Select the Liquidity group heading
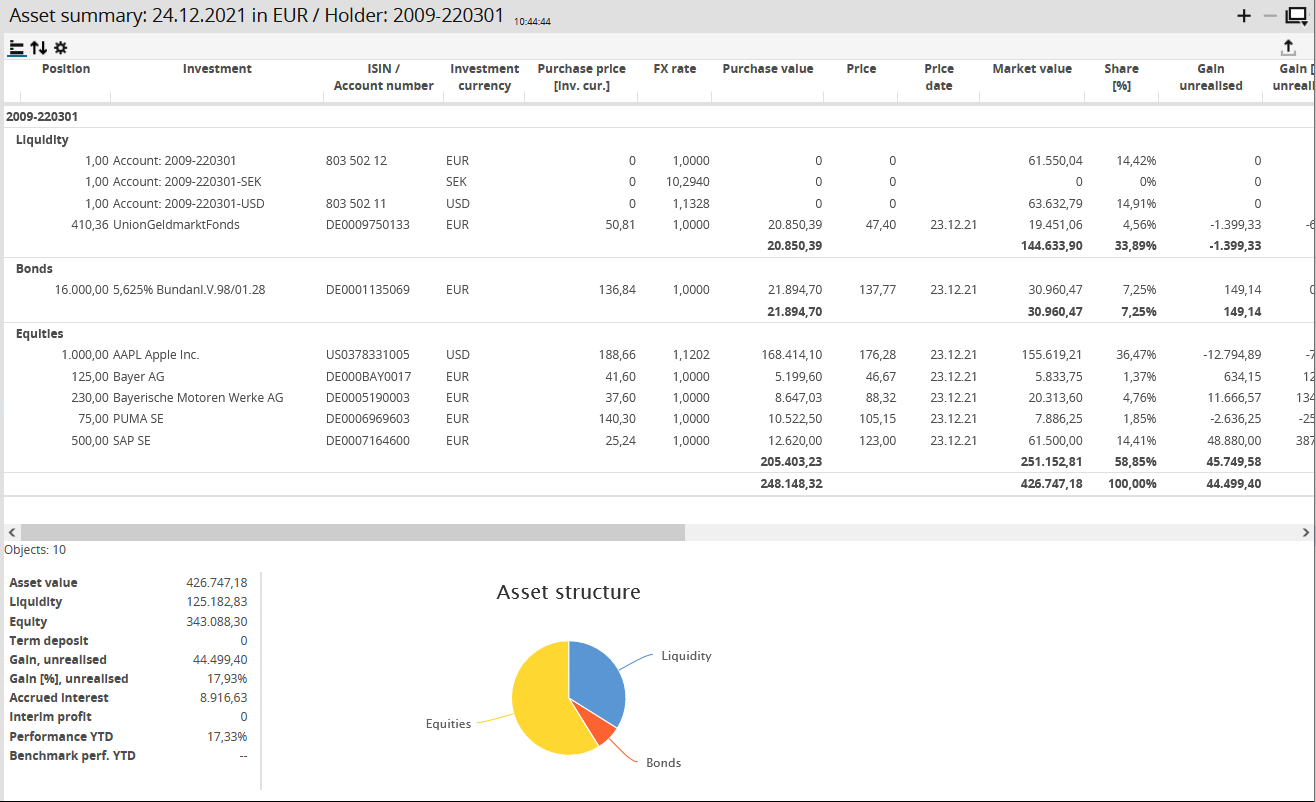This screenshot has width=1316, height=802. 42,140
